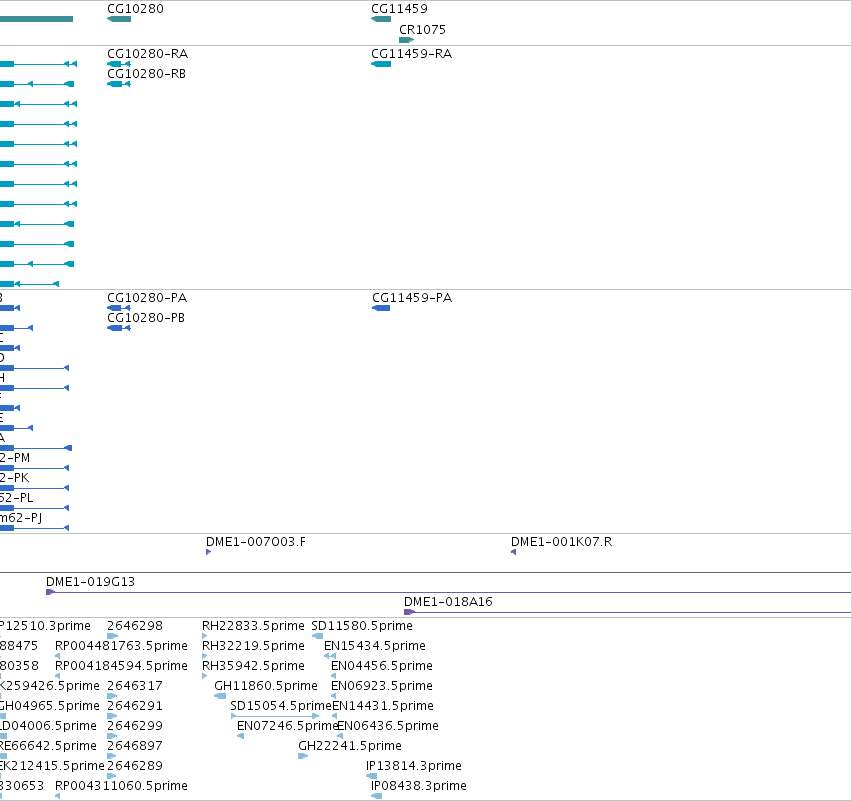Select the CG11459-RA transcript glyph
851x801 pixels.
[381, 64]
